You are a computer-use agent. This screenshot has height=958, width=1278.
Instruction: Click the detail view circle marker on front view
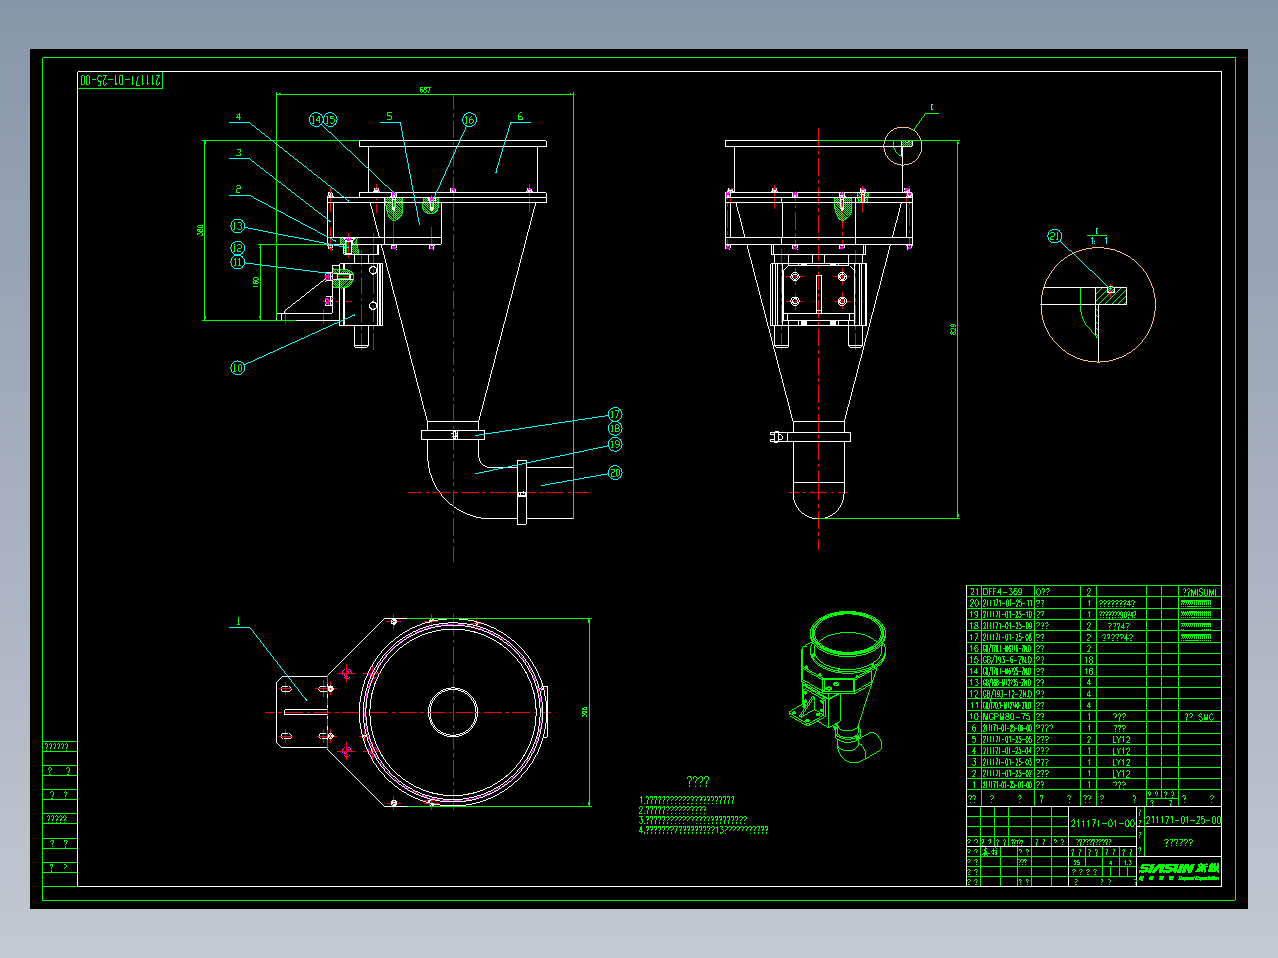903,145
